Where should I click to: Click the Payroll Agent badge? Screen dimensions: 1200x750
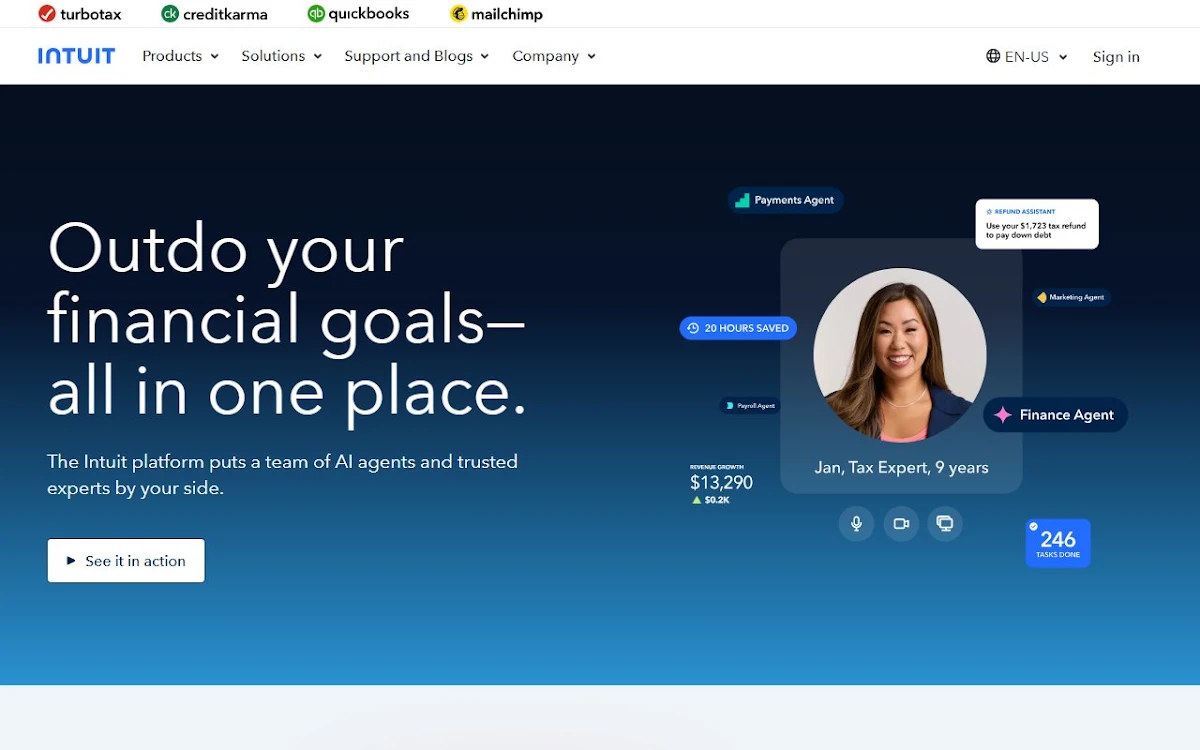749,406
